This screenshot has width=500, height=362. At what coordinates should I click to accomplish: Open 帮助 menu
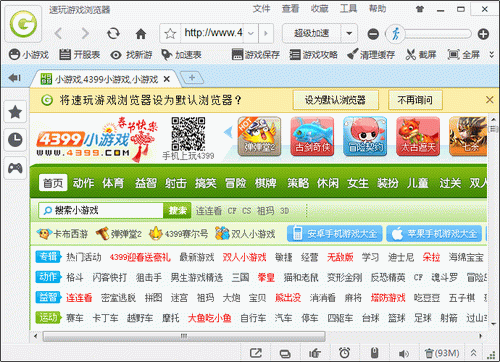click(377, 9)
